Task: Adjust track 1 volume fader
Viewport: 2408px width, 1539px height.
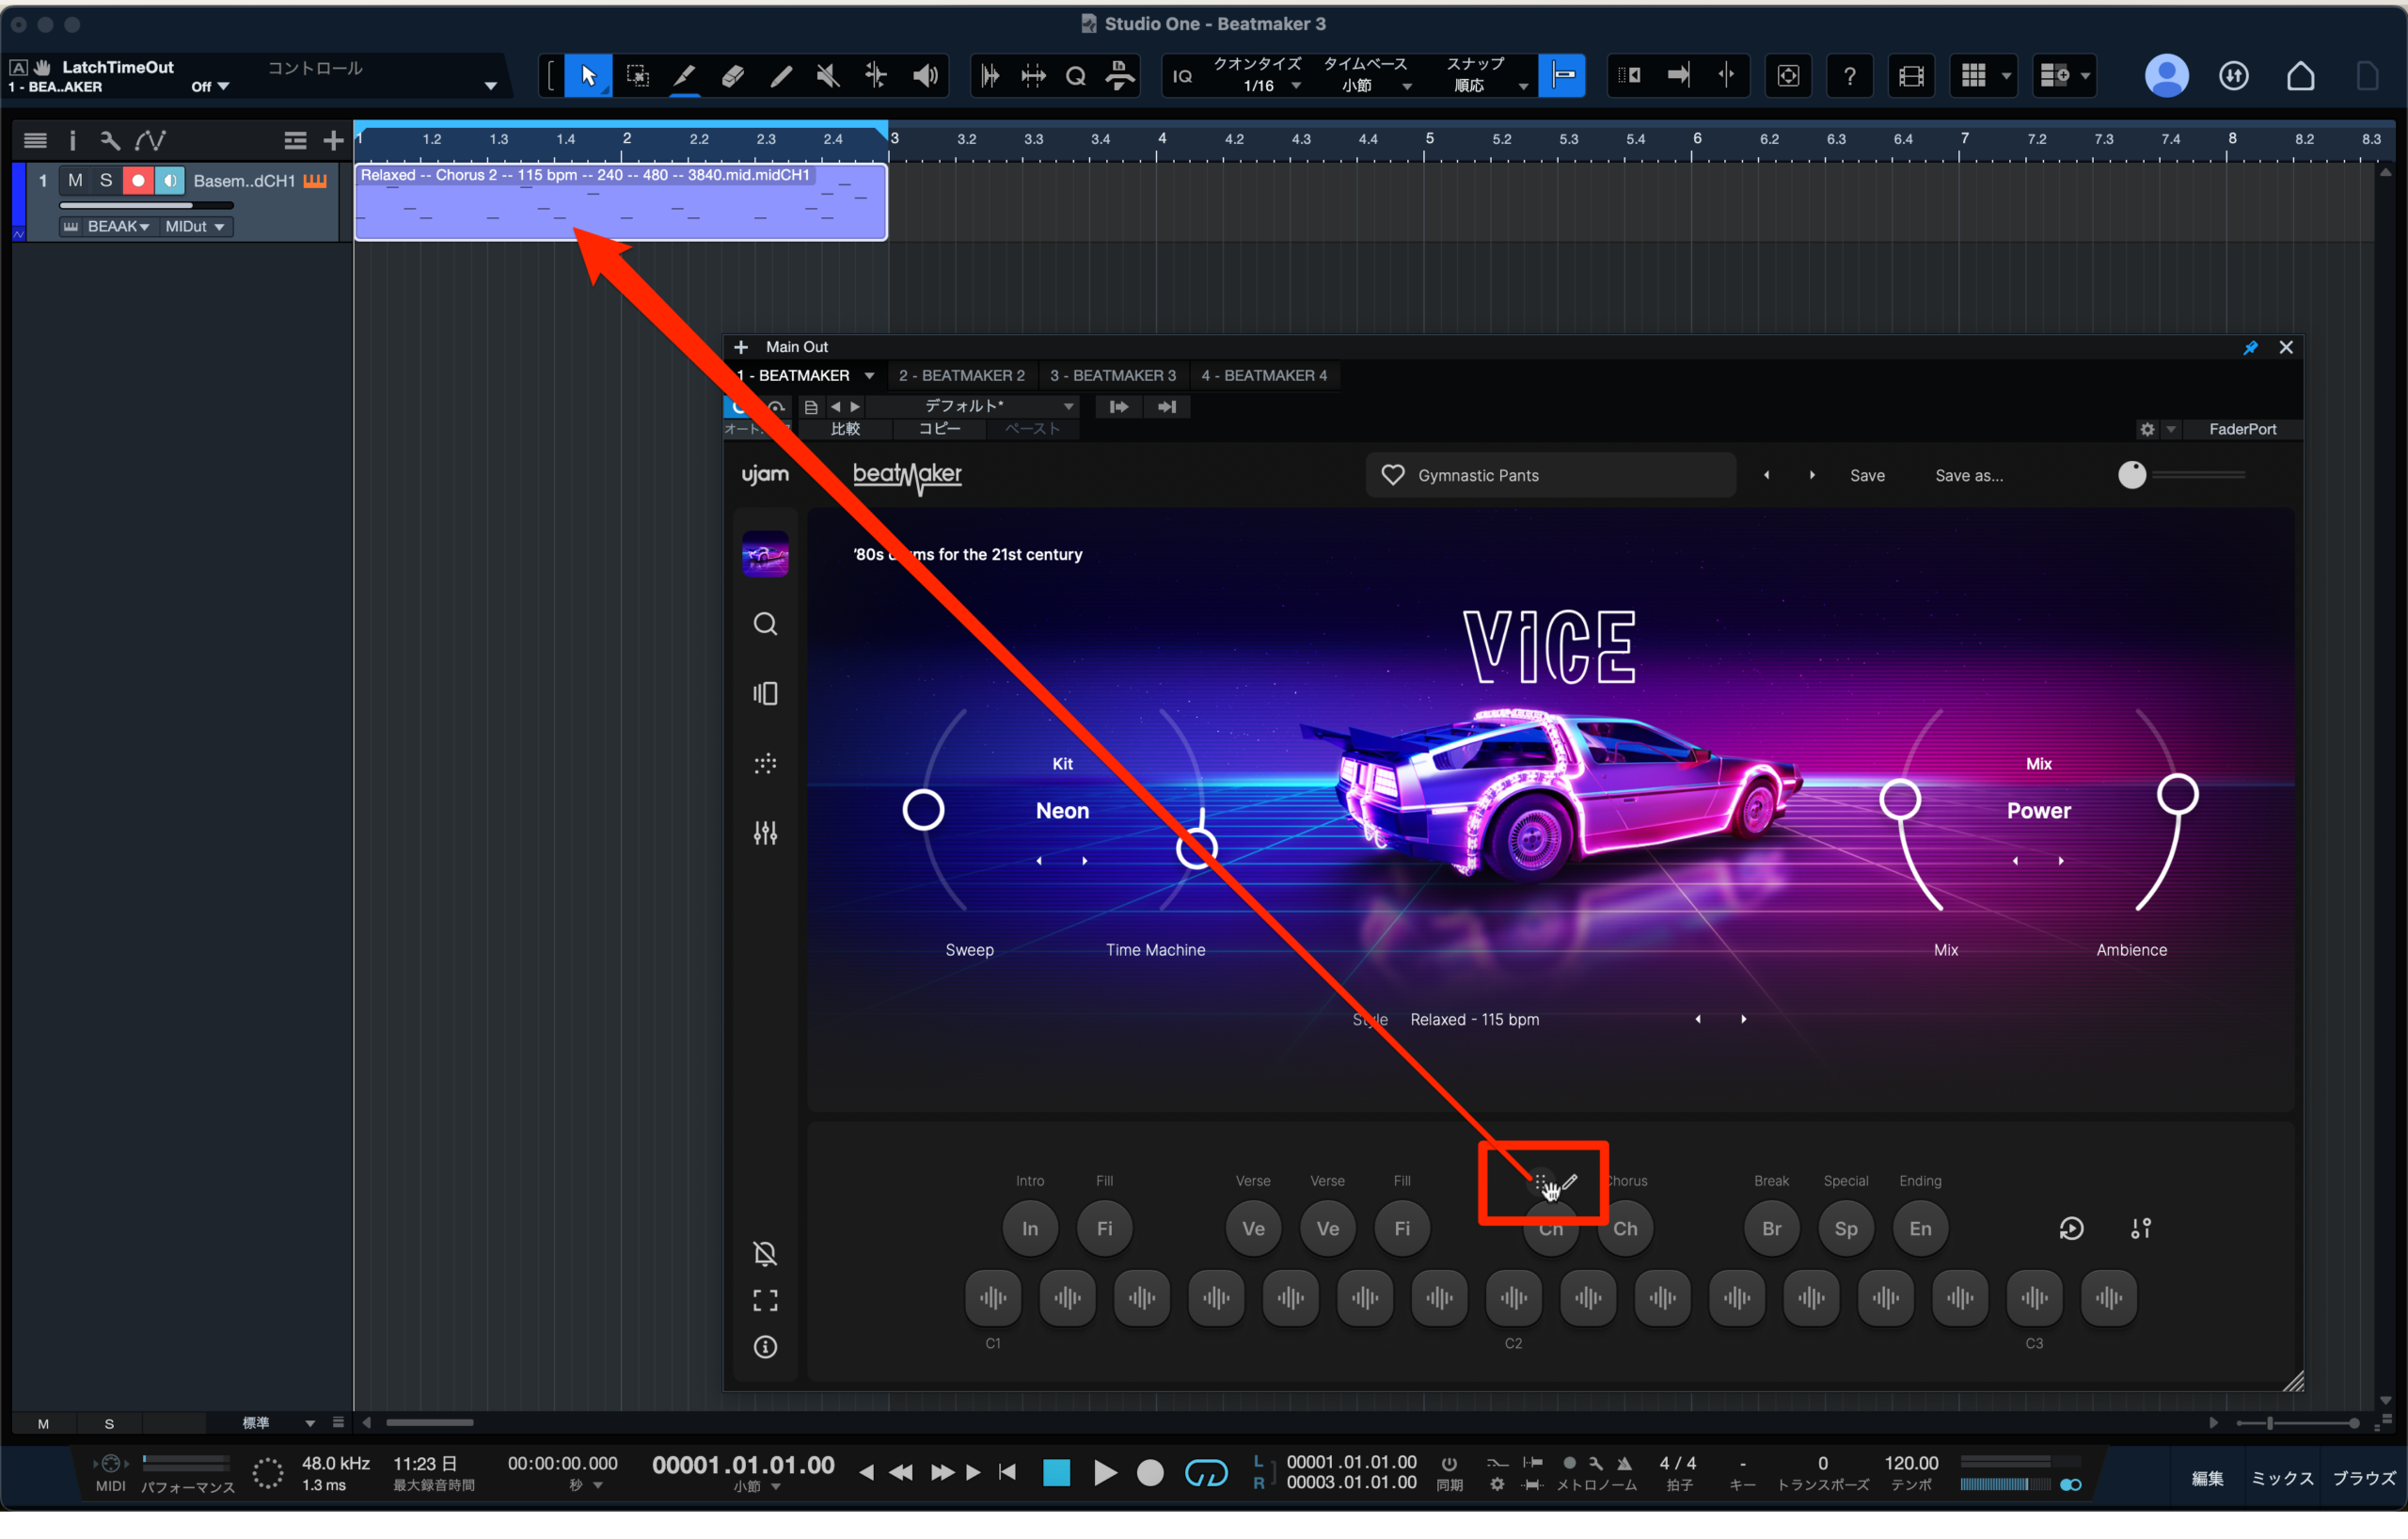Action: coord(146,206)
